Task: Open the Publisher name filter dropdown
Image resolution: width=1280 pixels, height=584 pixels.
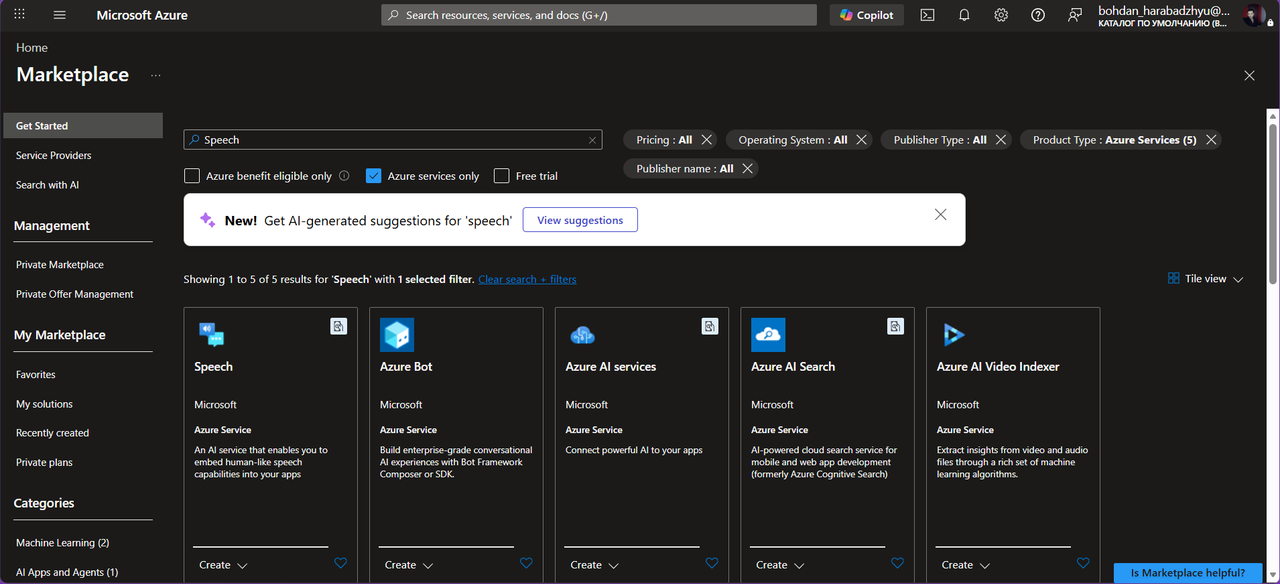Action: point(685,169)
